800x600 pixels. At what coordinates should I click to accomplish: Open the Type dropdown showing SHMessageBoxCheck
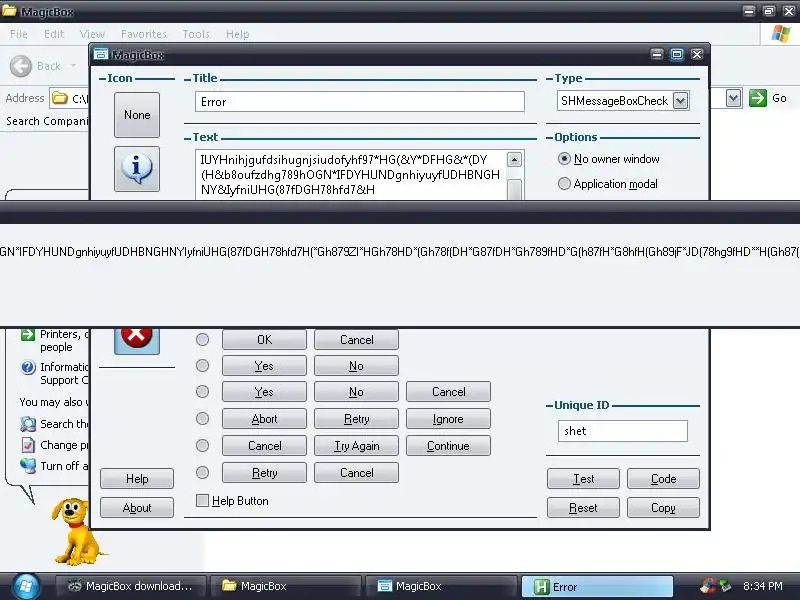click(x=680, y=101)
